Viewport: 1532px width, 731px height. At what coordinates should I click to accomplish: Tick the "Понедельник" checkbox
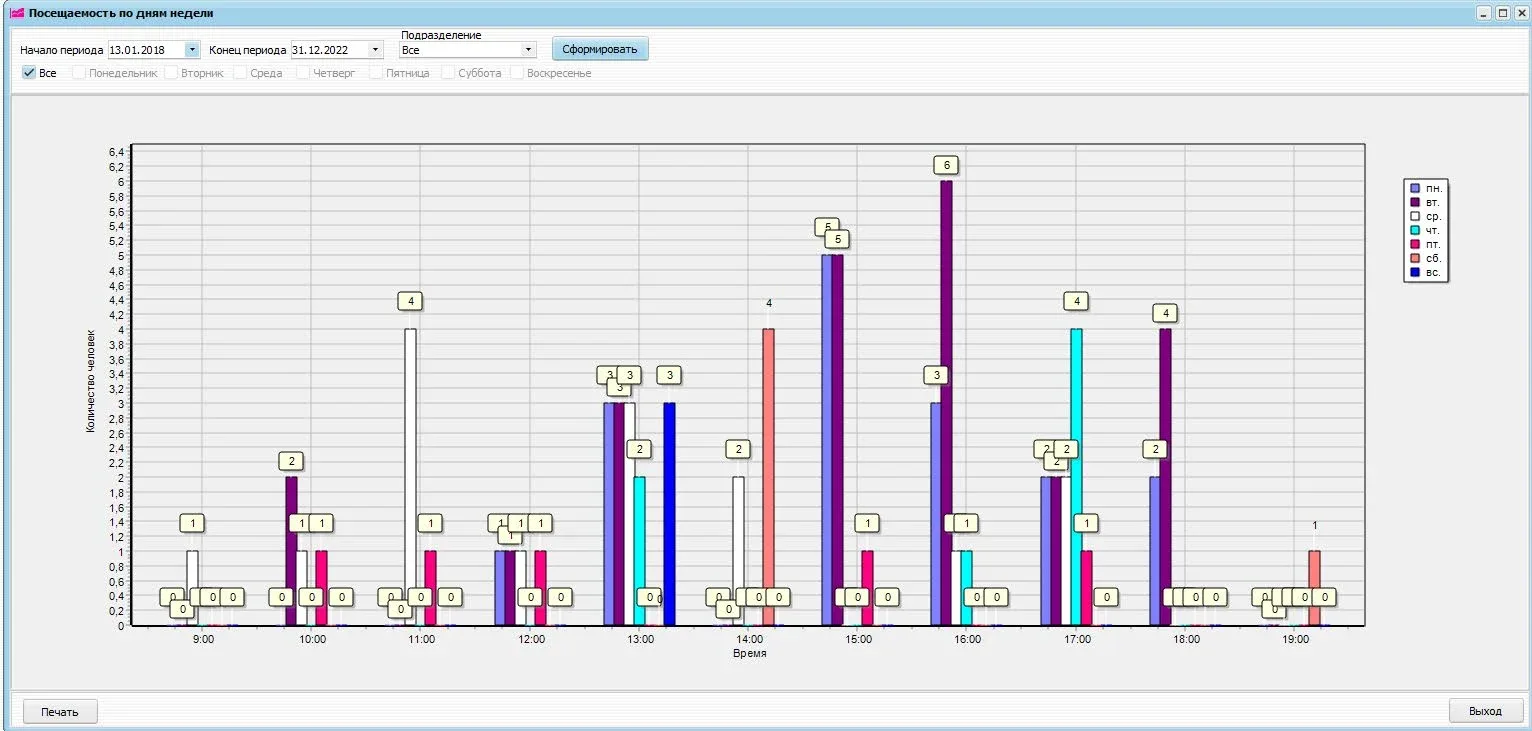pos(79,73)
